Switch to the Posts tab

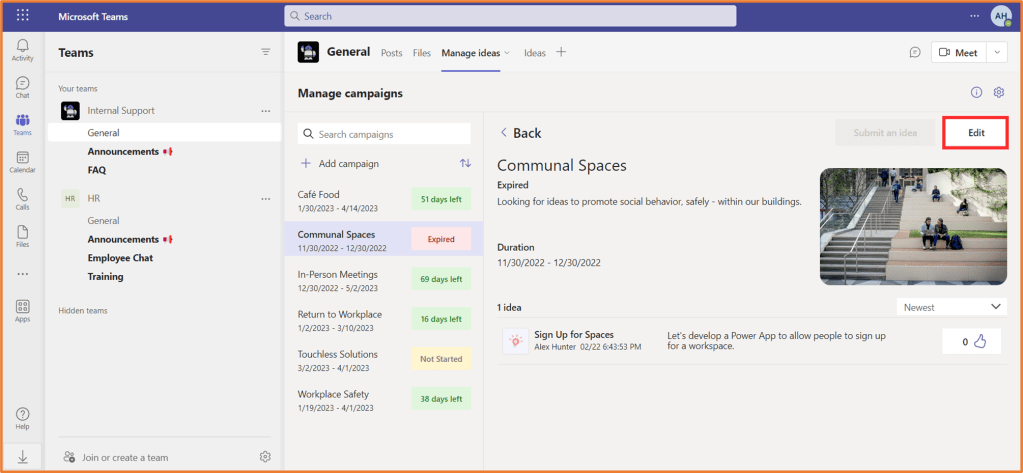(x=391, y=53)
